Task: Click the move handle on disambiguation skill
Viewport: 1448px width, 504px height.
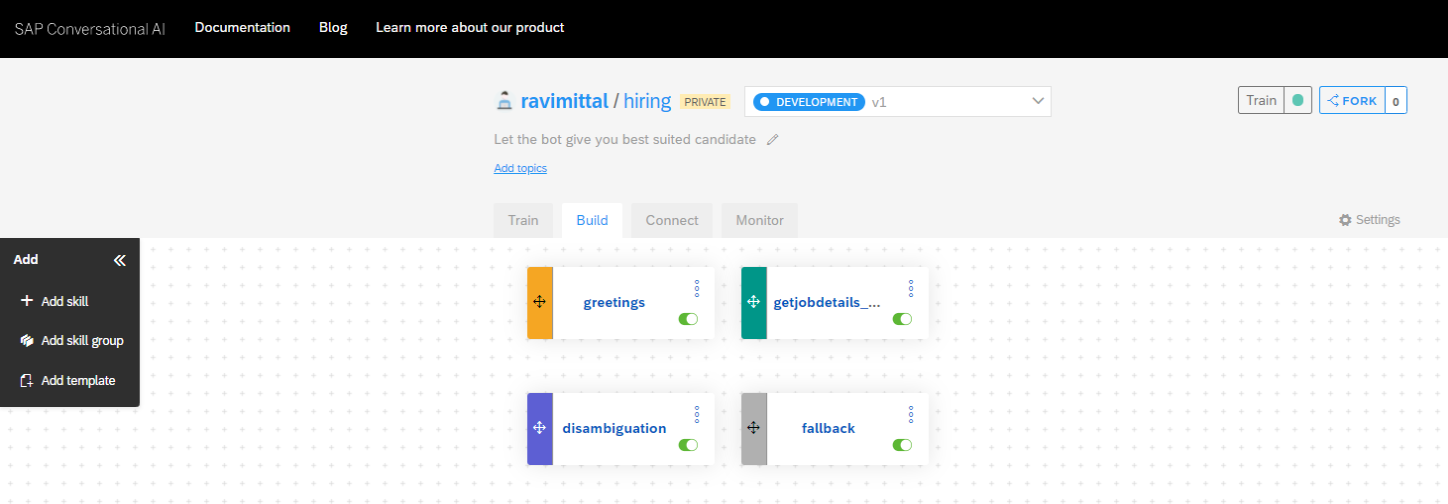Action: tap(539, 428)
